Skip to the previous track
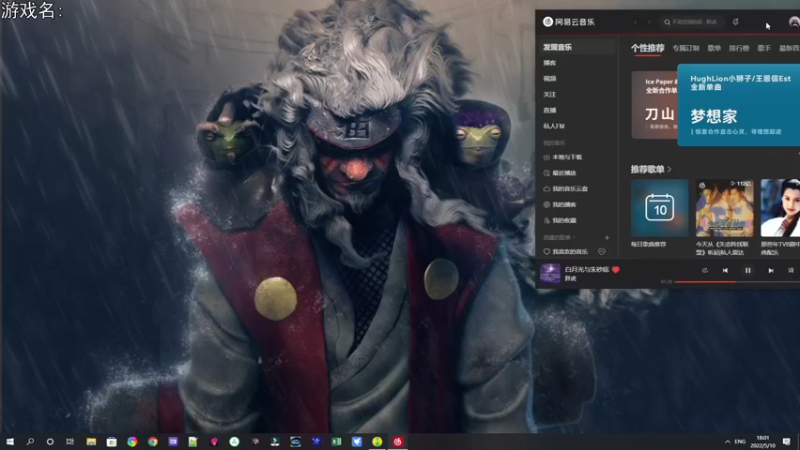Image resolution: width=800 pixels, height=450 pixels. tap(725, 270)
